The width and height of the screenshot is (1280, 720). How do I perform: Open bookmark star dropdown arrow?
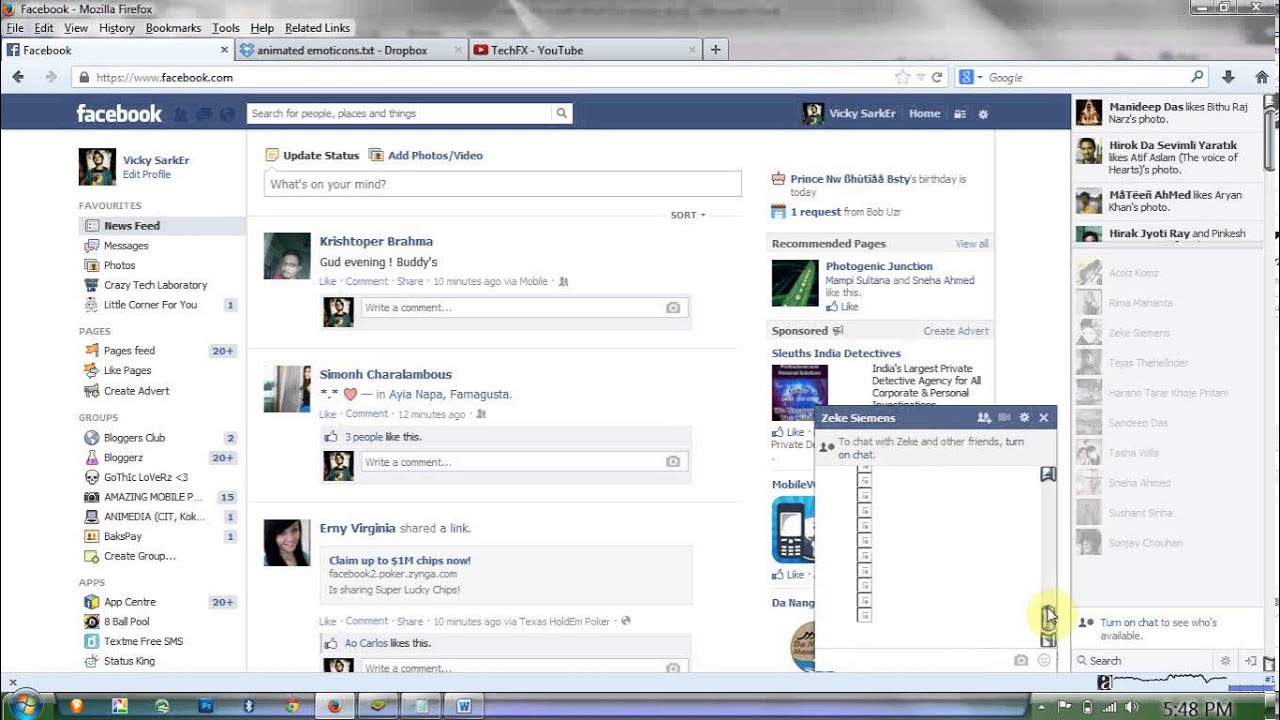pos(920,77)
